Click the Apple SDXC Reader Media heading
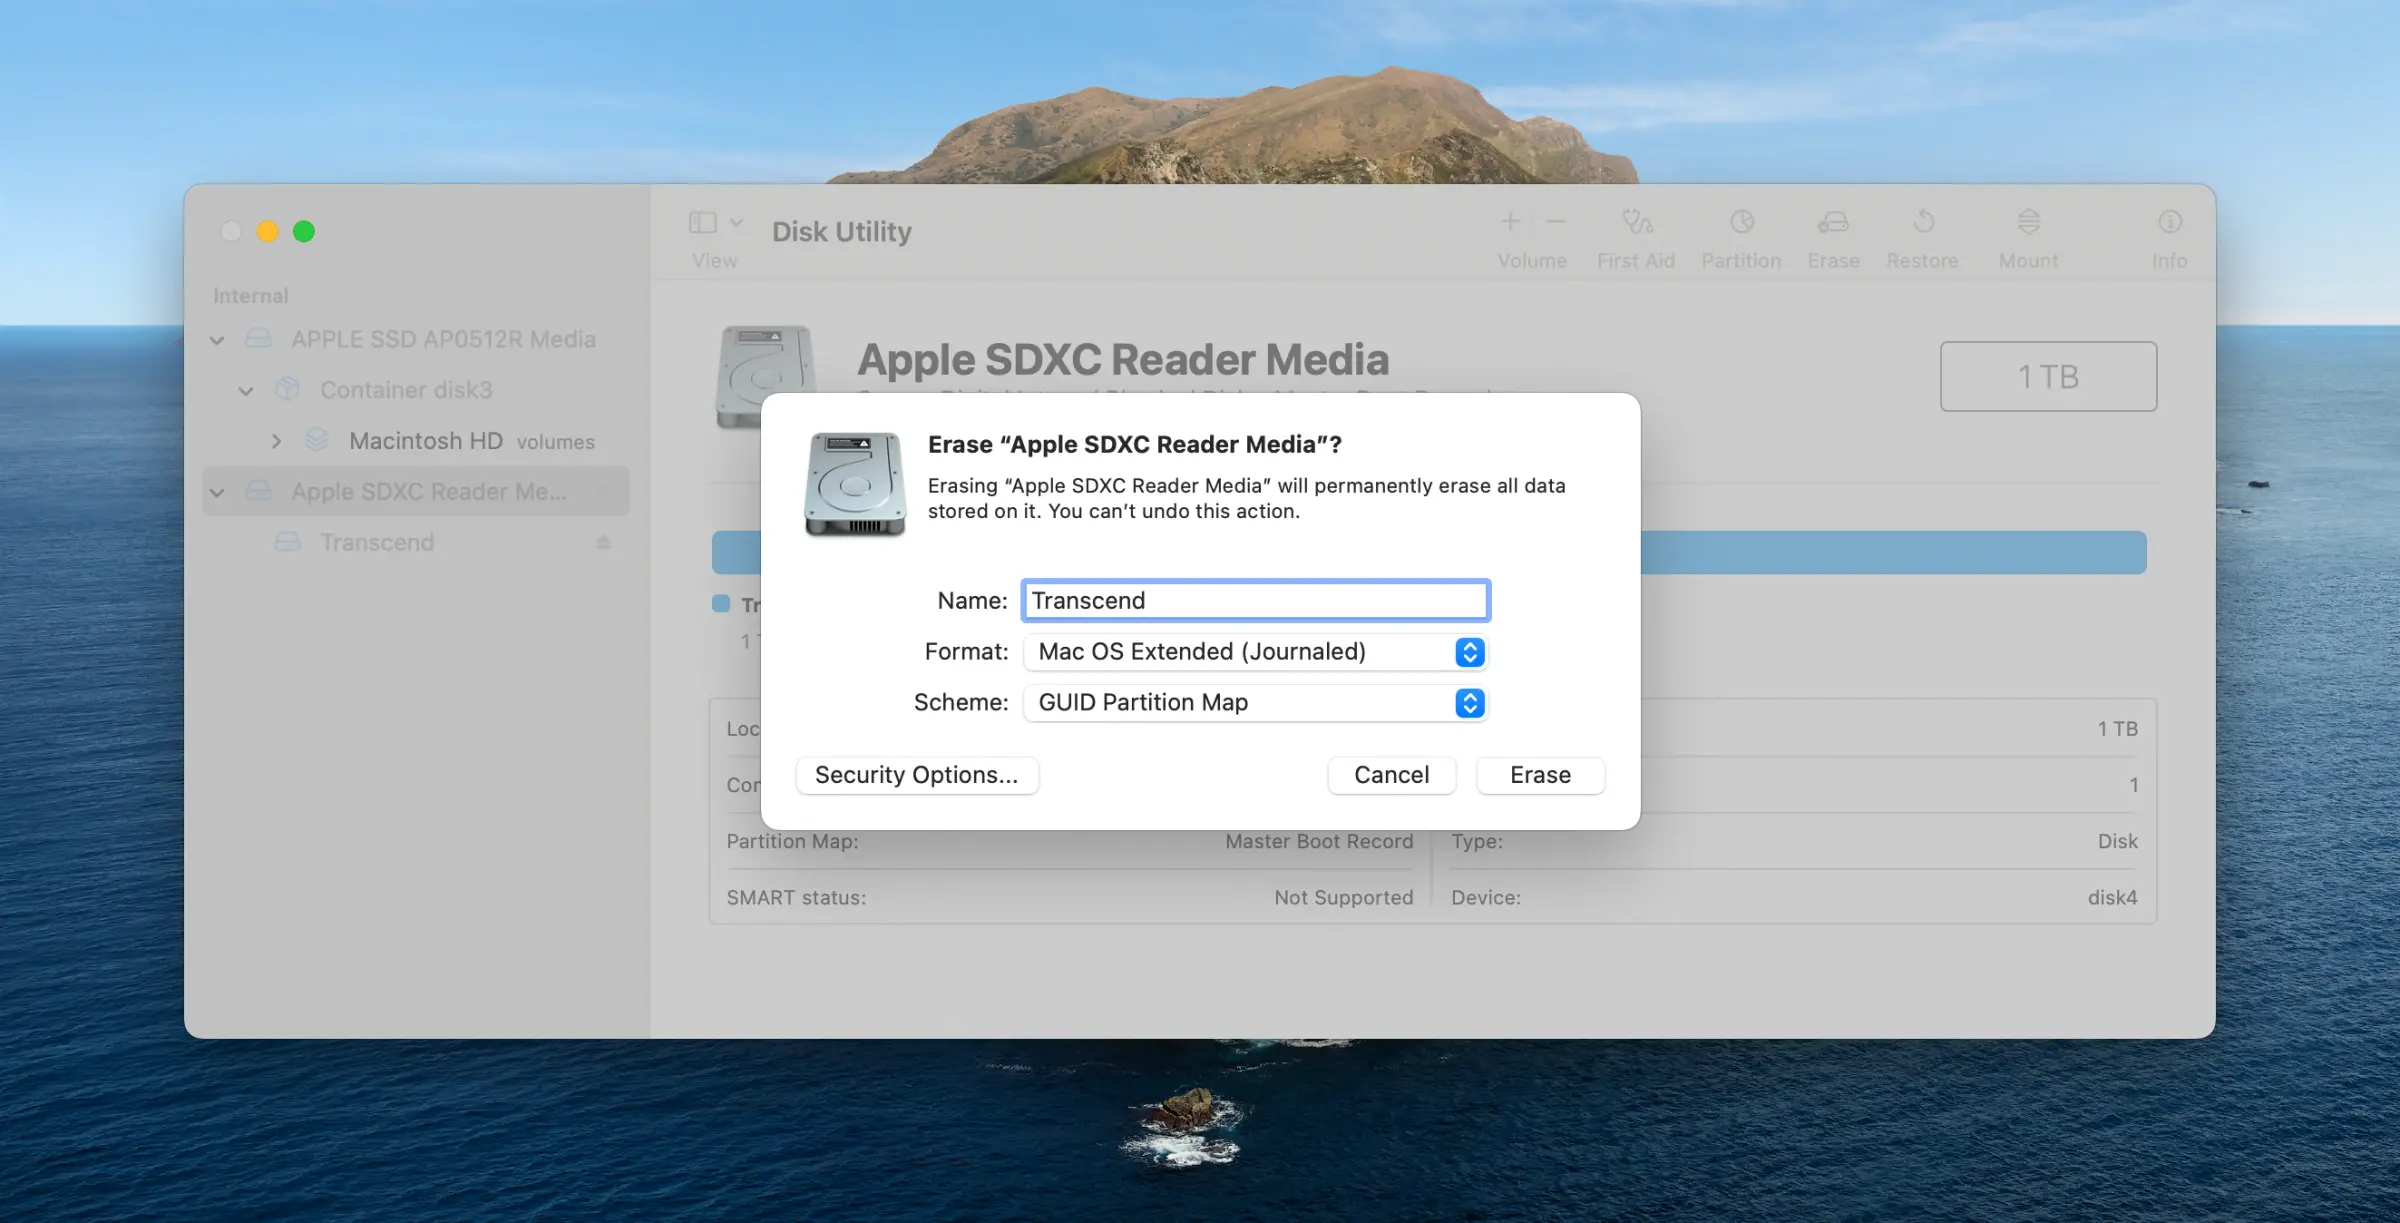Image resolution: width=2400 pixels, height=1223 pixels. tap(1123, 359)
